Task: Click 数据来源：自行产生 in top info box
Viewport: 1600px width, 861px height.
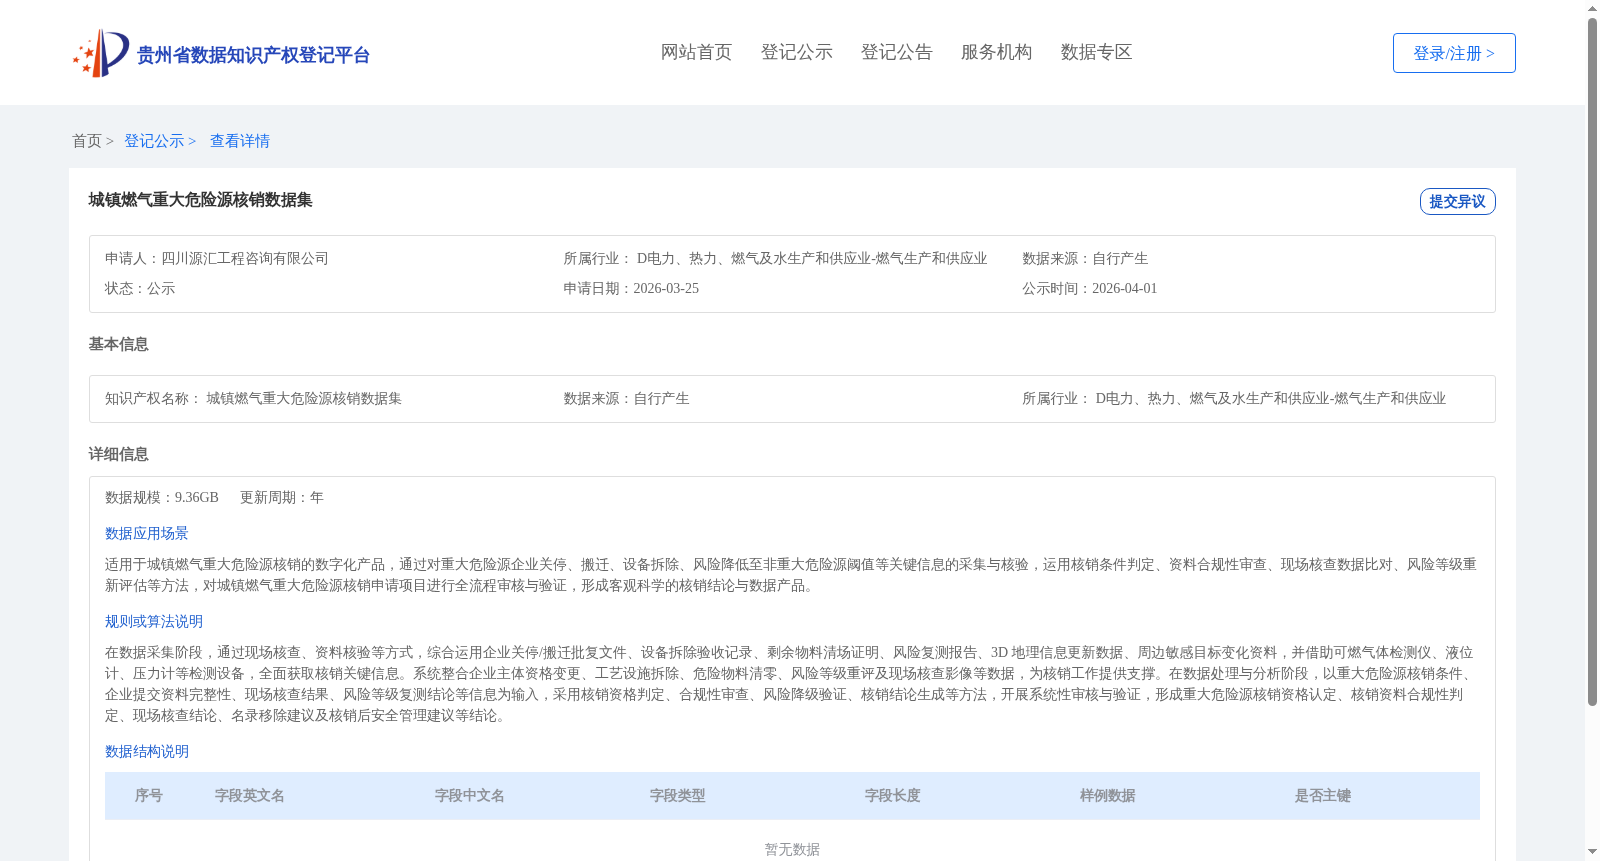Action: (x=1085, y=258)
